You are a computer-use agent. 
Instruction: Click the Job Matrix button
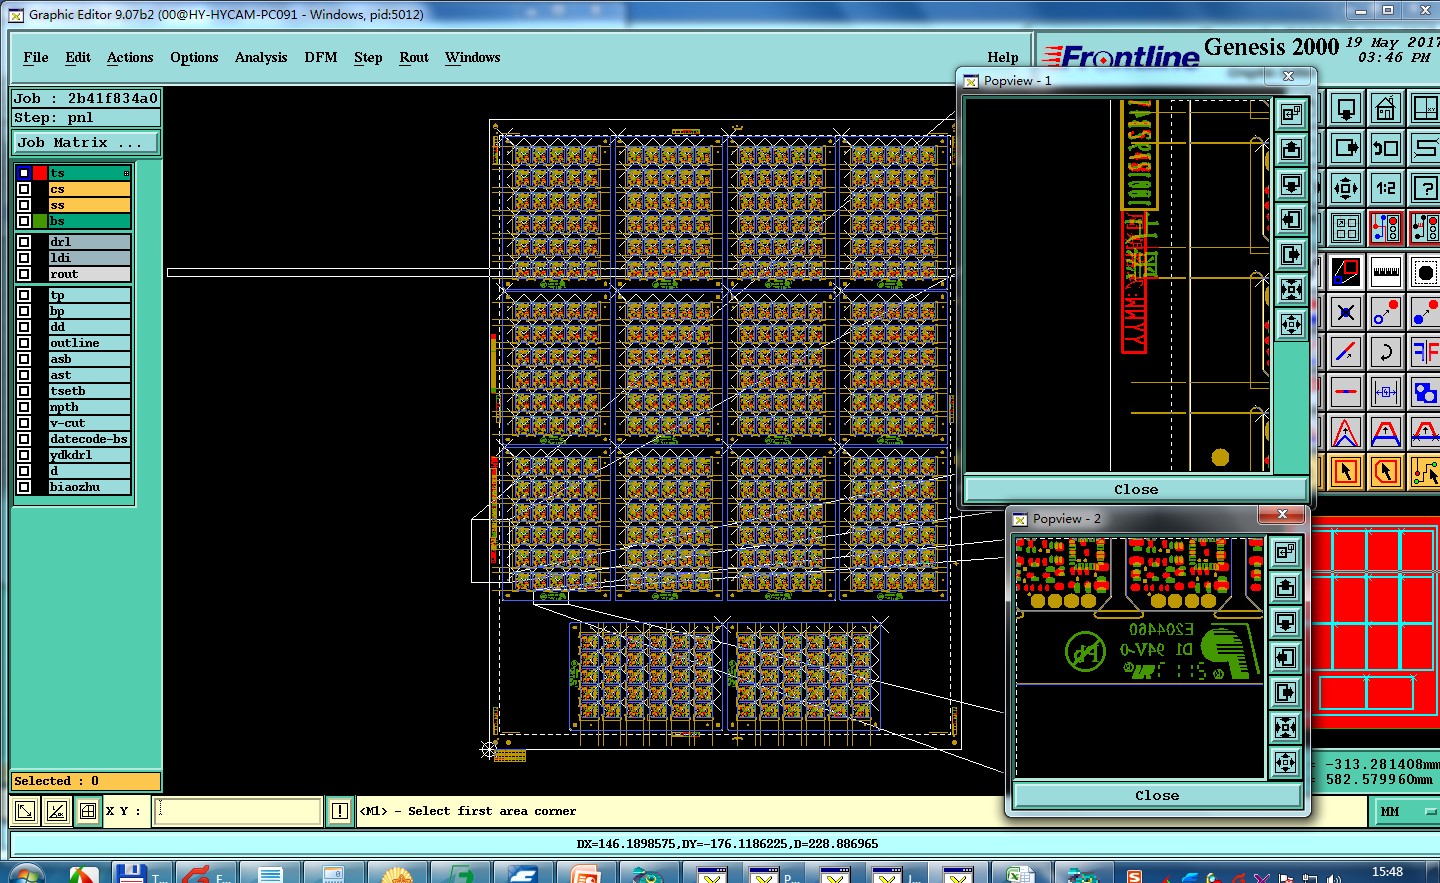pos(85,142)
